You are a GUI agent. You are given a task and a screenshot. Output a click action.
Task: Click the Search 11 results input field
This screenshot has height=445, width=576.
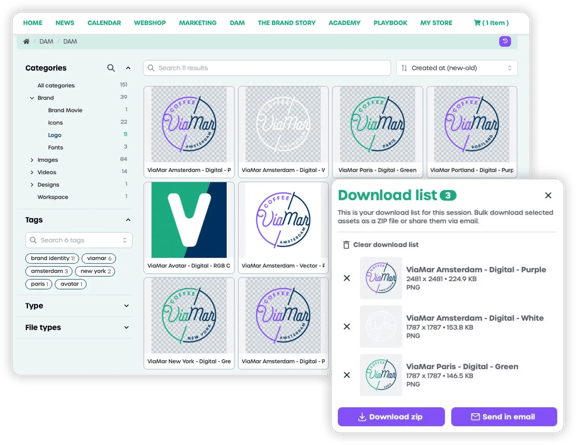tap(267, 68)
